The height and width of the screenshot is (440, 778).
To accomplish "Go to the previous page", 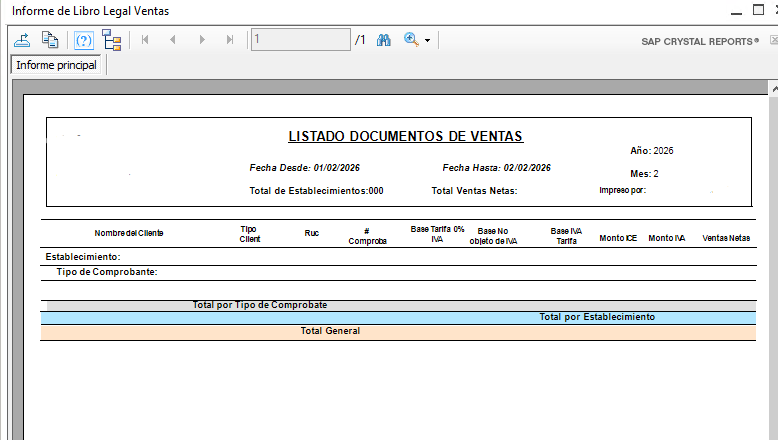I will click(x=173, y=40).
